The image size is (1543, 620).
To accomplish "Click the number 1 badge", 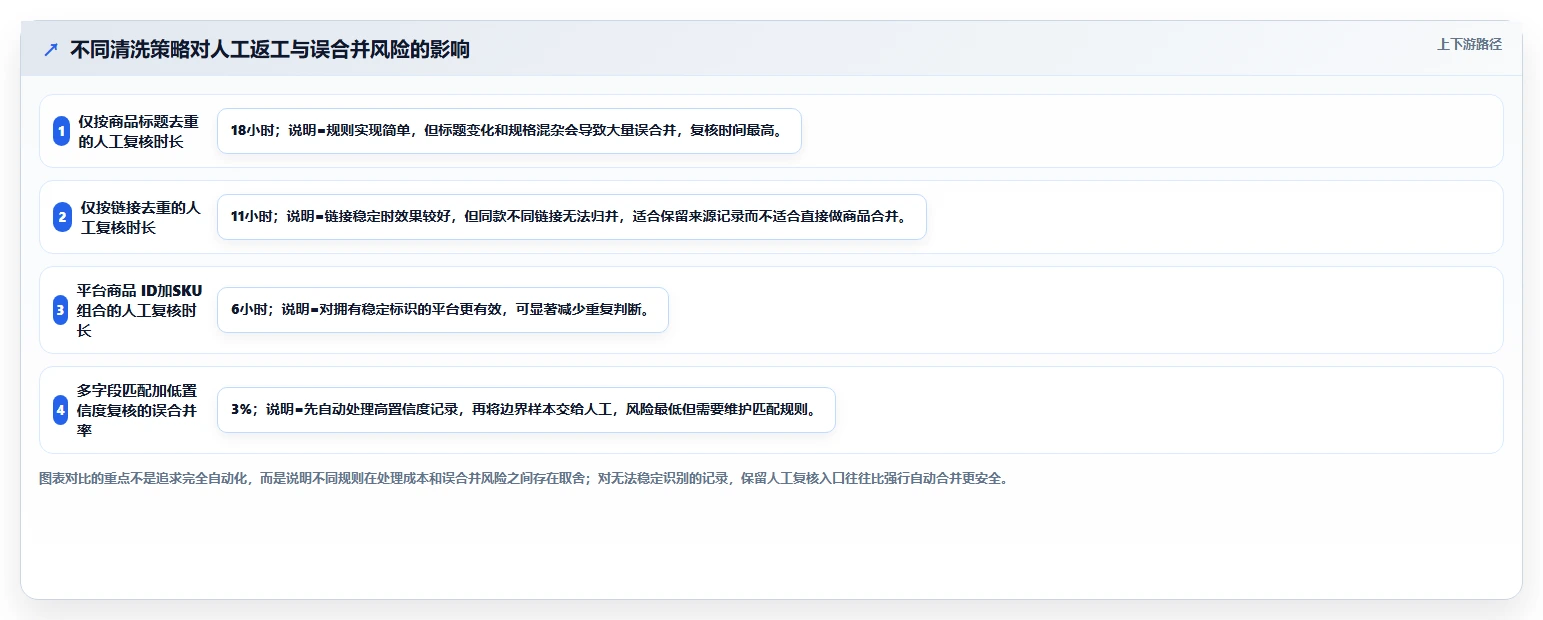I will (61, 131).
